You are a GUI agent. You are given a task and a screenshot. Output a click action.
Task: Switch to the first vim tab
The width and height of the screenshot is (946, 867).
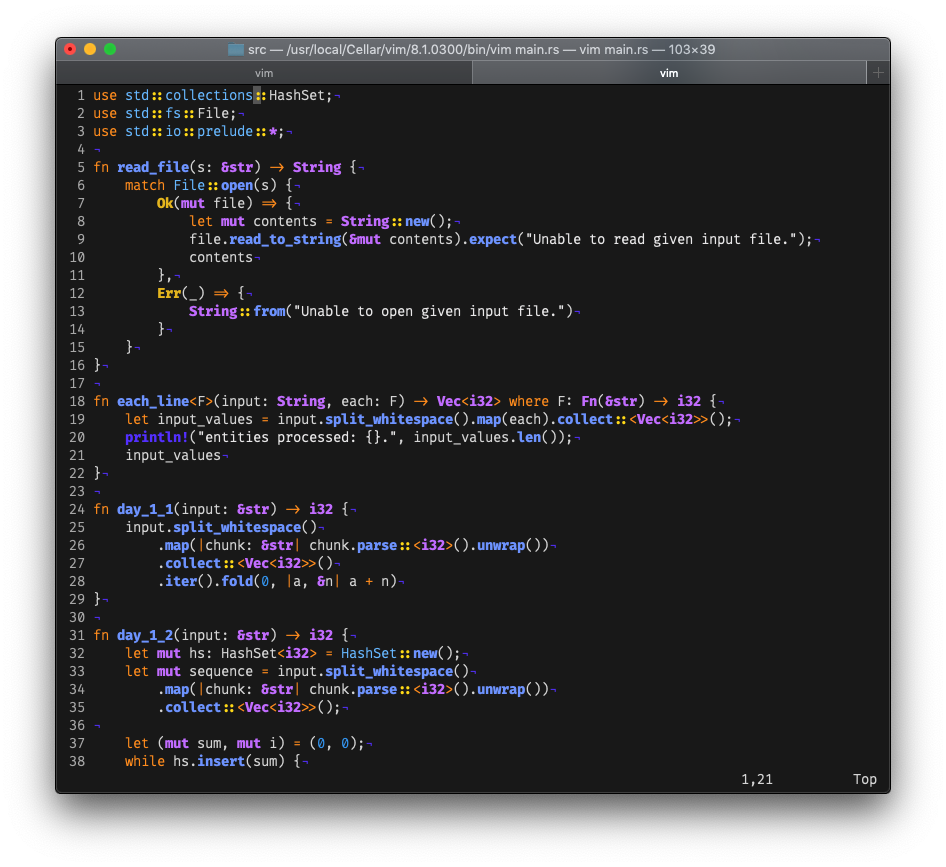264,73
